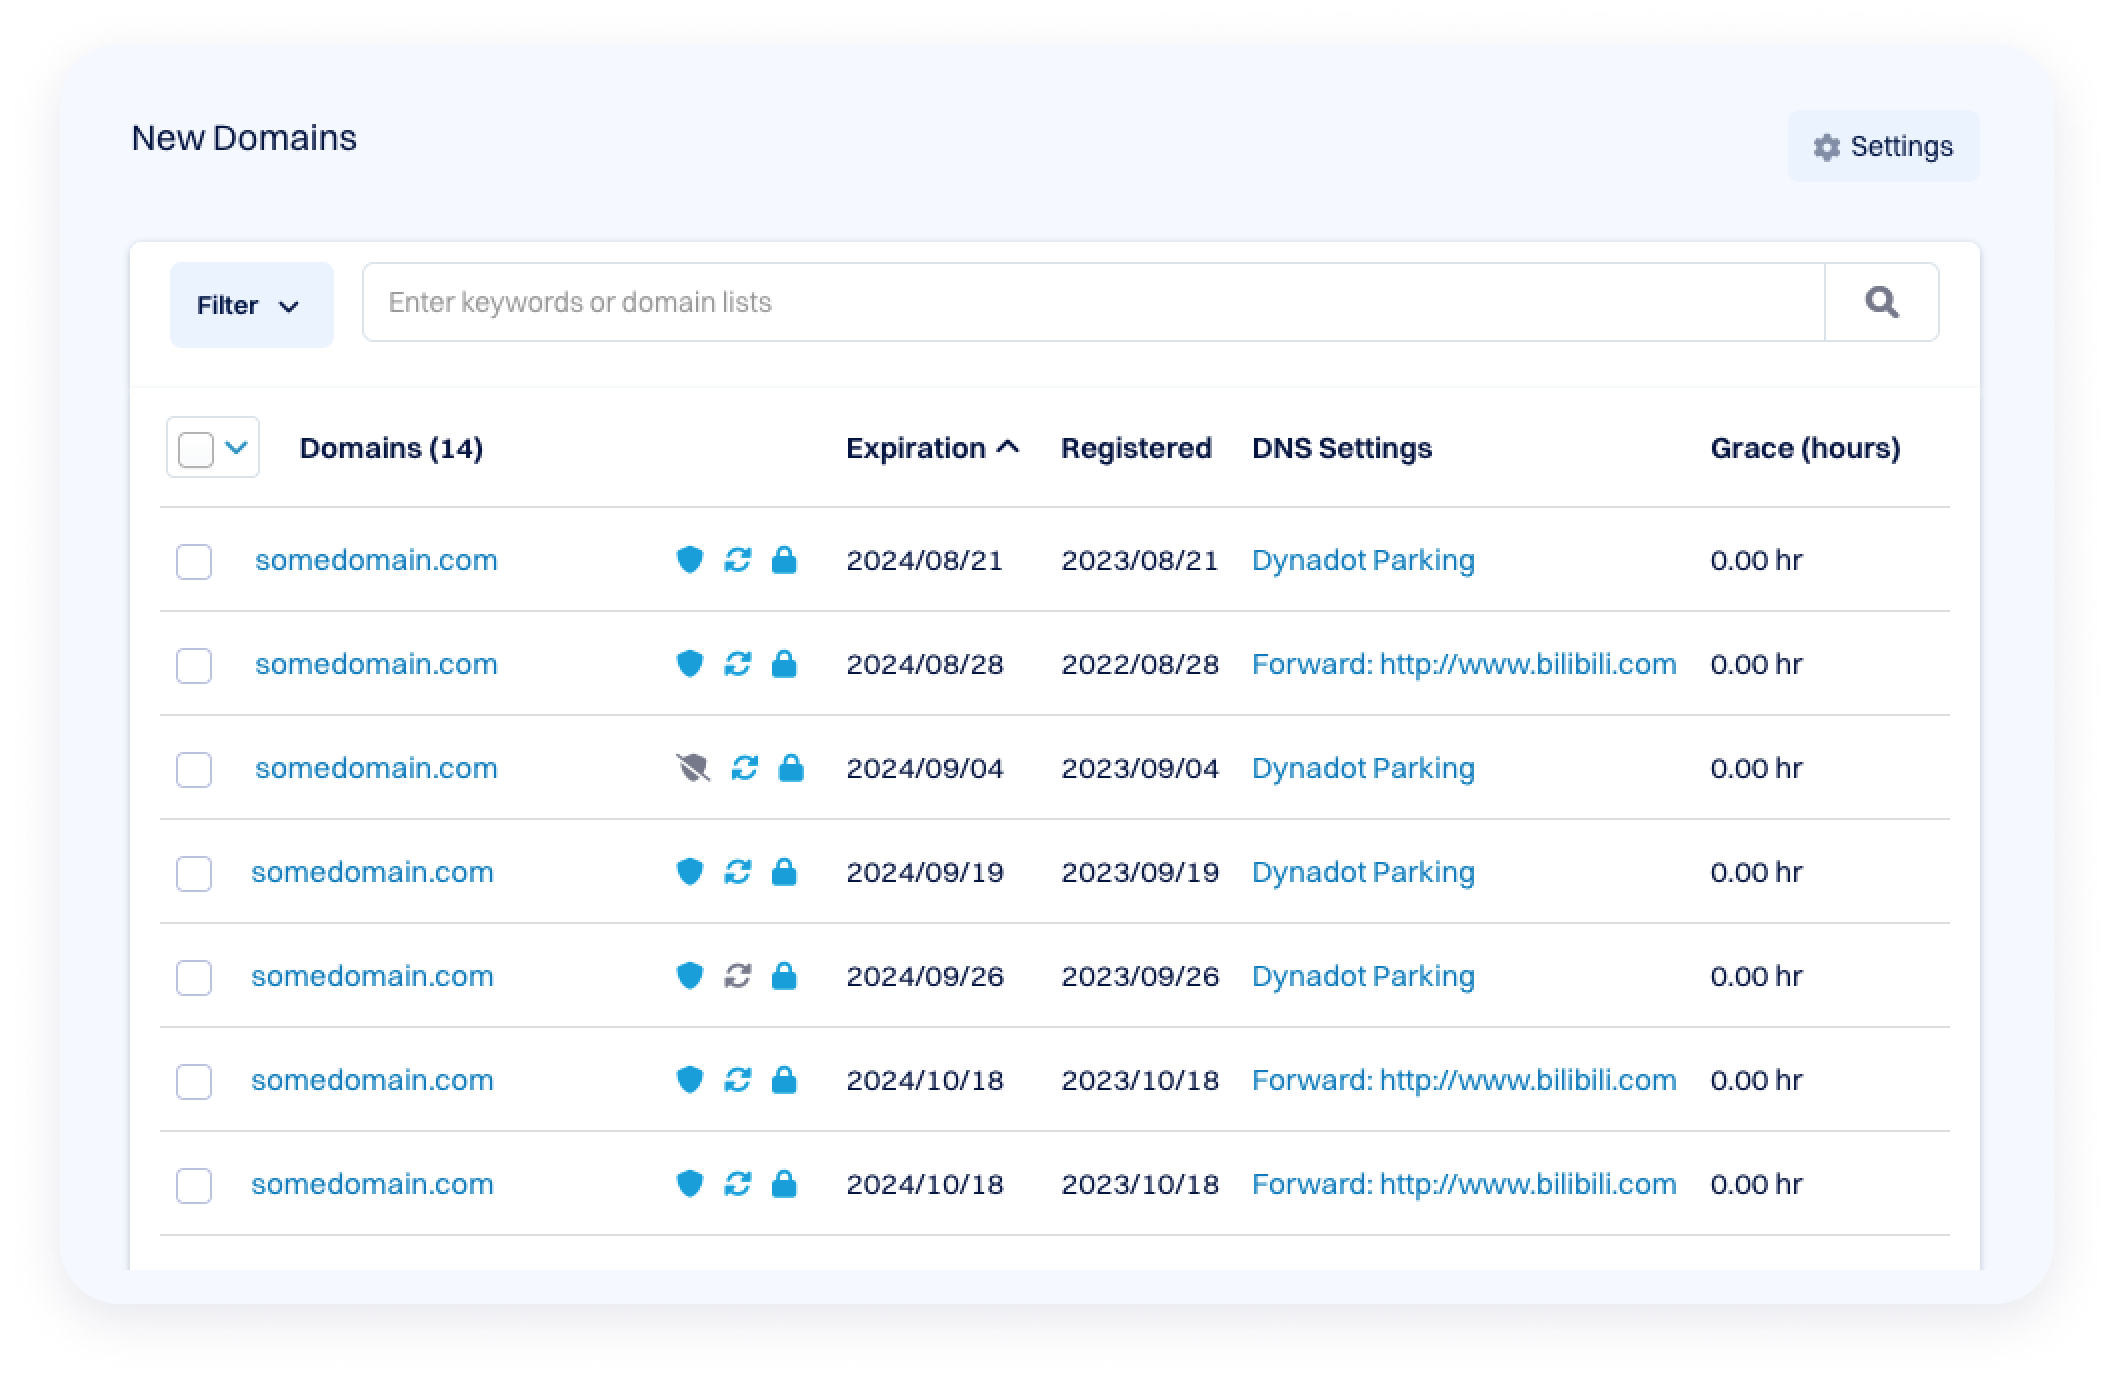
Task: Open Dynadot Parking link on 2024/09/19 row
Action: click(1362, 872)
